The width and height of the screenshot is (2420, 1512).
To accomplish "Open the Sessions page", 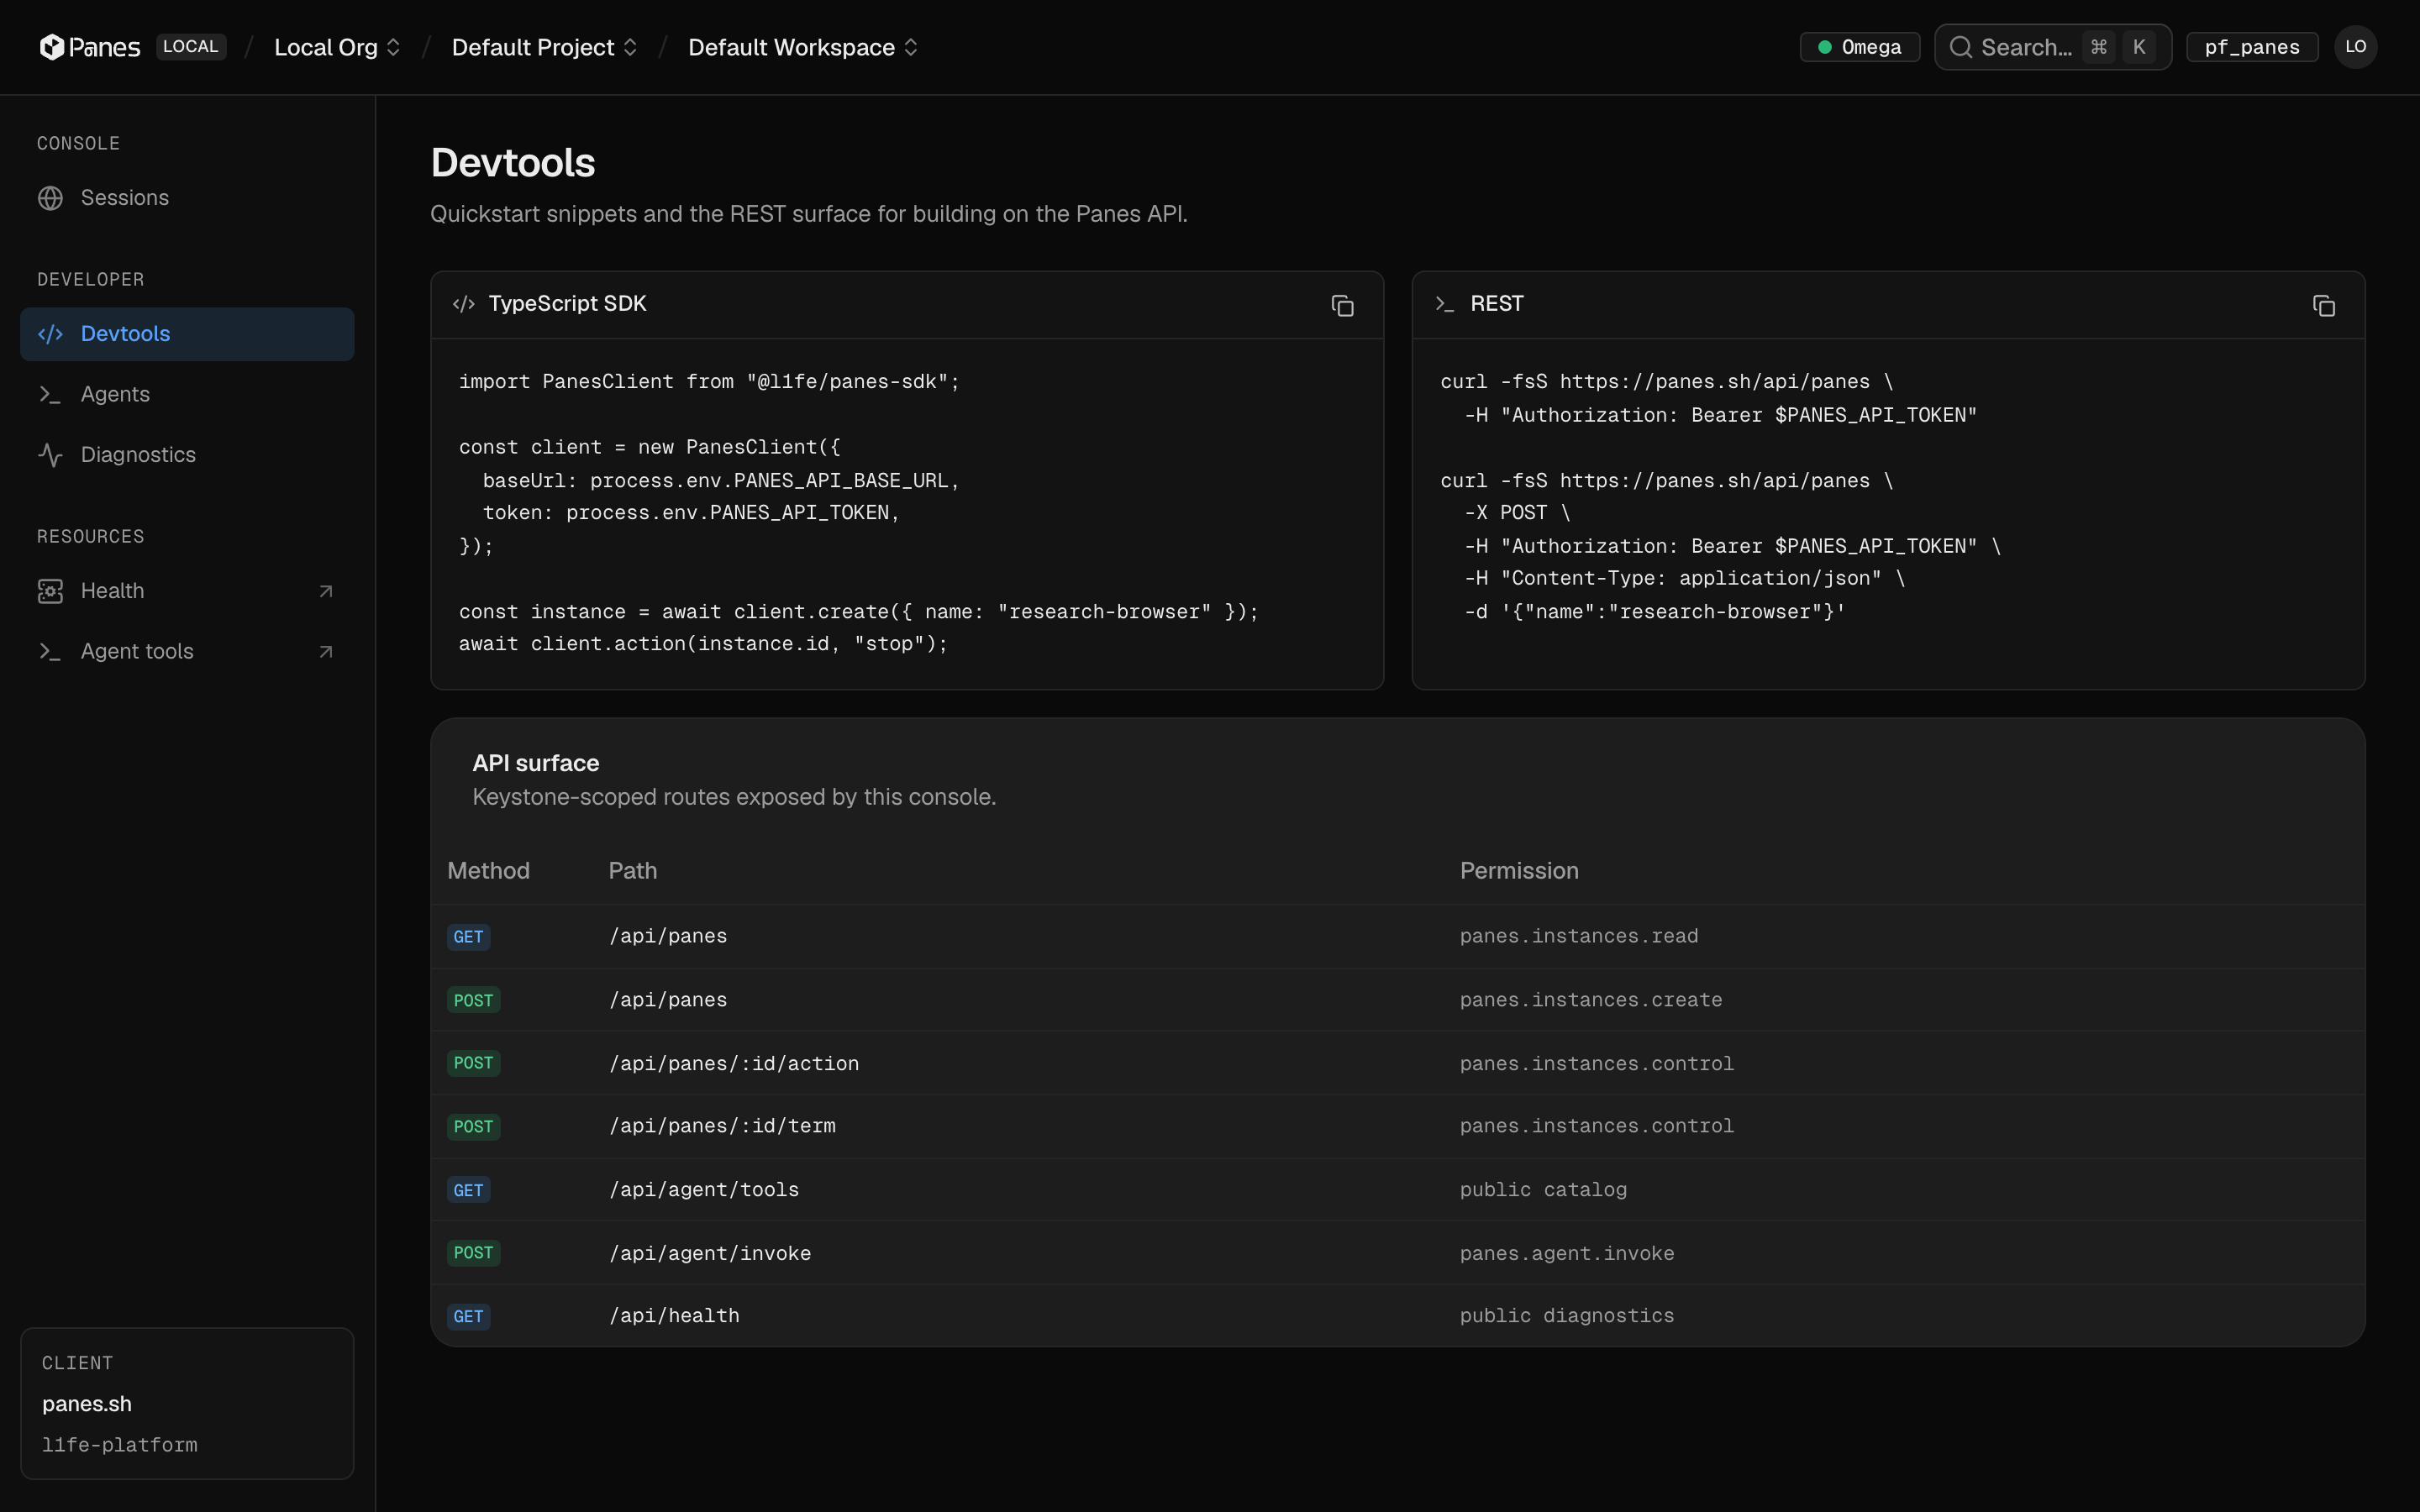I will coord(187,198).
